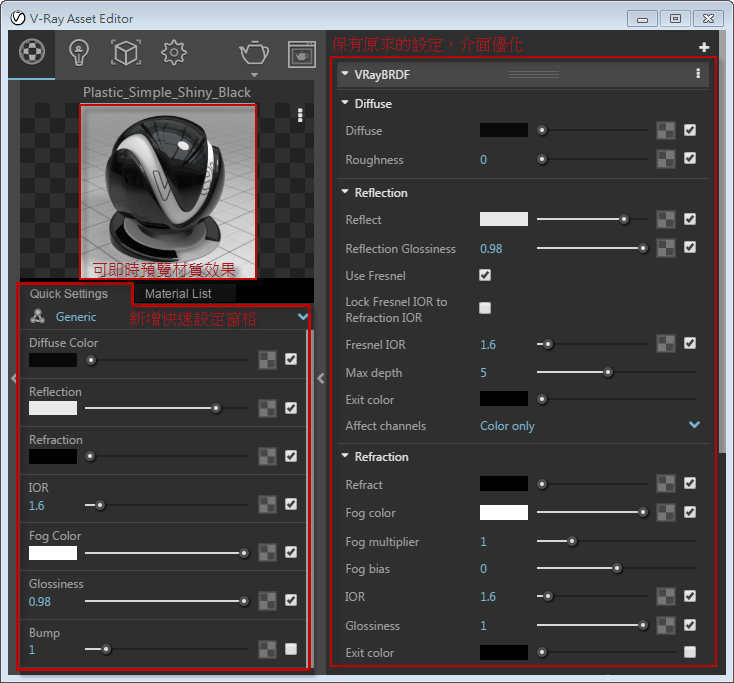Viewport: 734px width, 683px height.
Task: Expand render options arrow below the teapot
Action: pyautogui.click(x=254, y=75)
